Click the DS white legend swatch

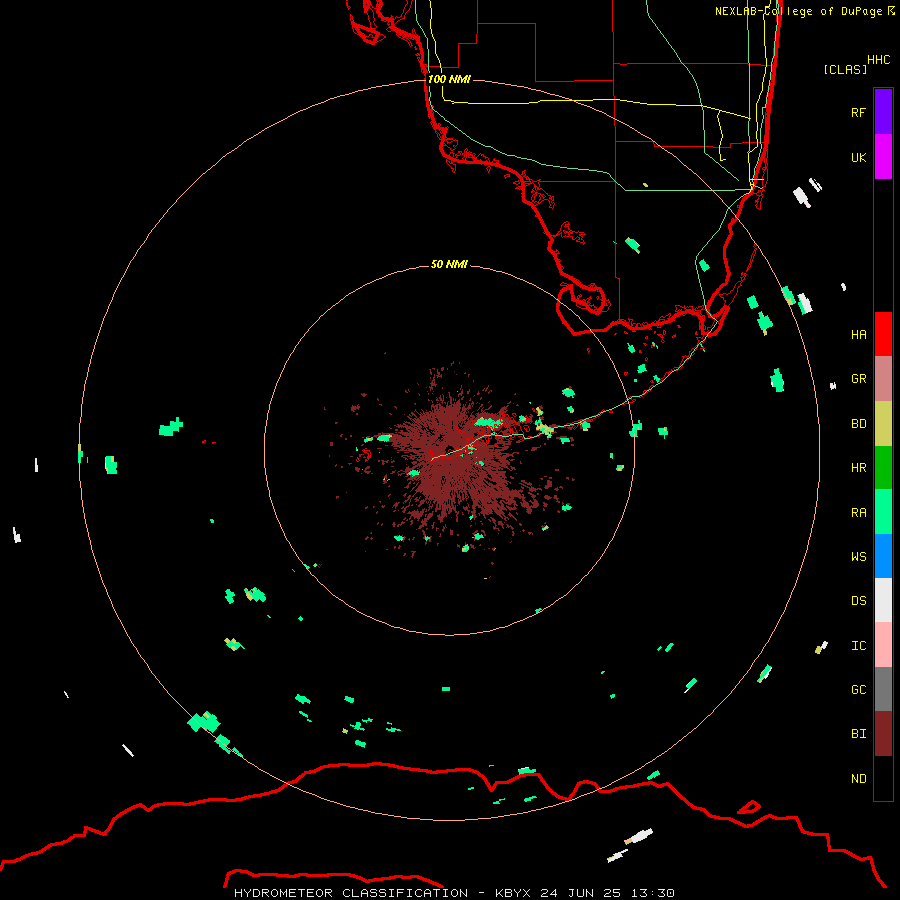click(x=883, y=600)
